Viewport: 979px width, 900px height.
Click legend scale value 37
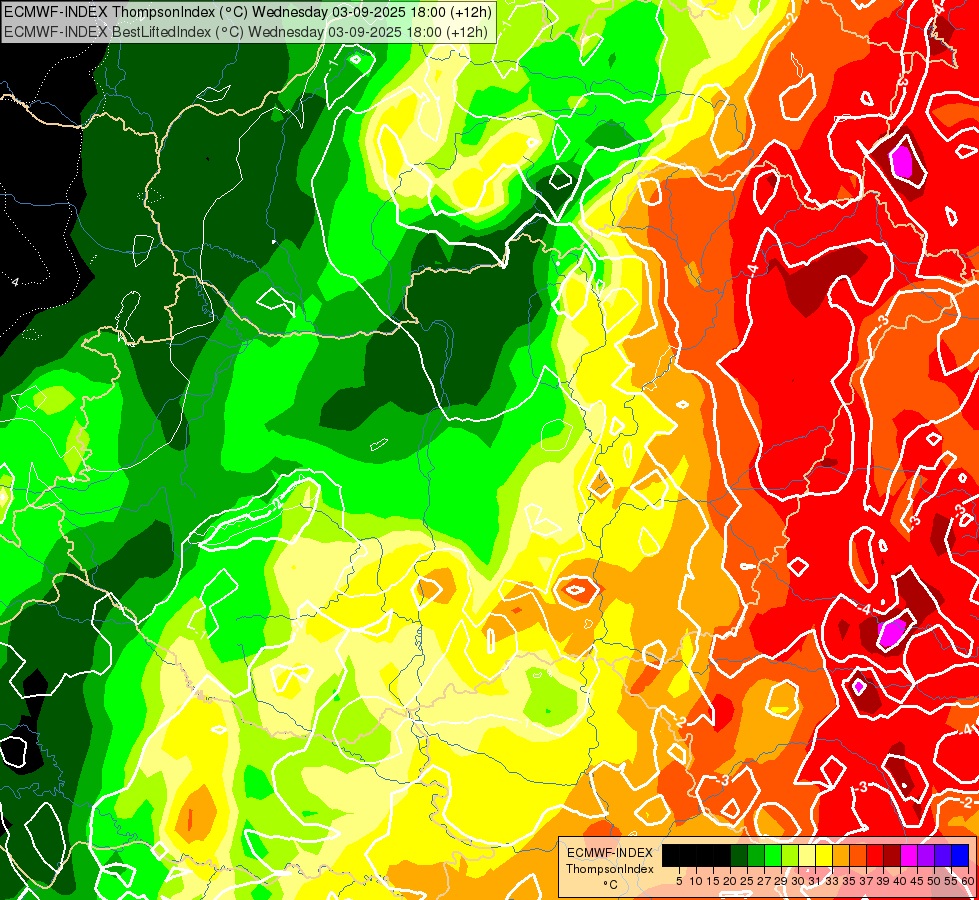pos(867,881)
